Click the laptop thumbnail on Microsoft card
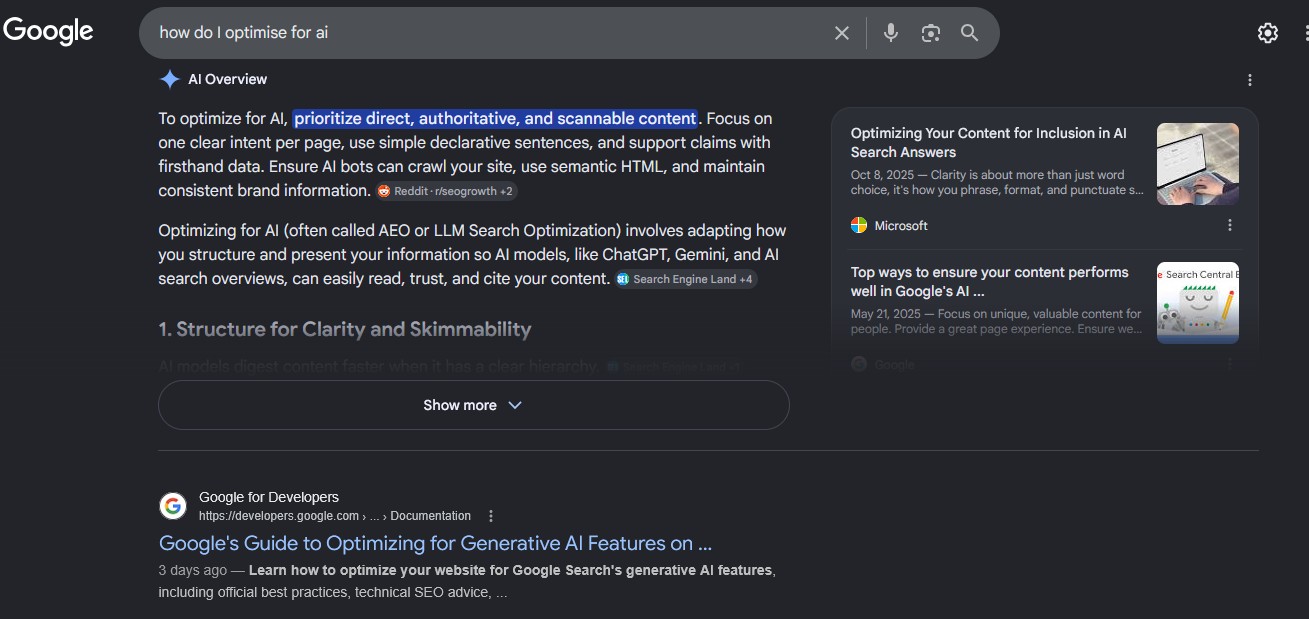Screen dimensions: 1309x619 [x=1198, y=164]
